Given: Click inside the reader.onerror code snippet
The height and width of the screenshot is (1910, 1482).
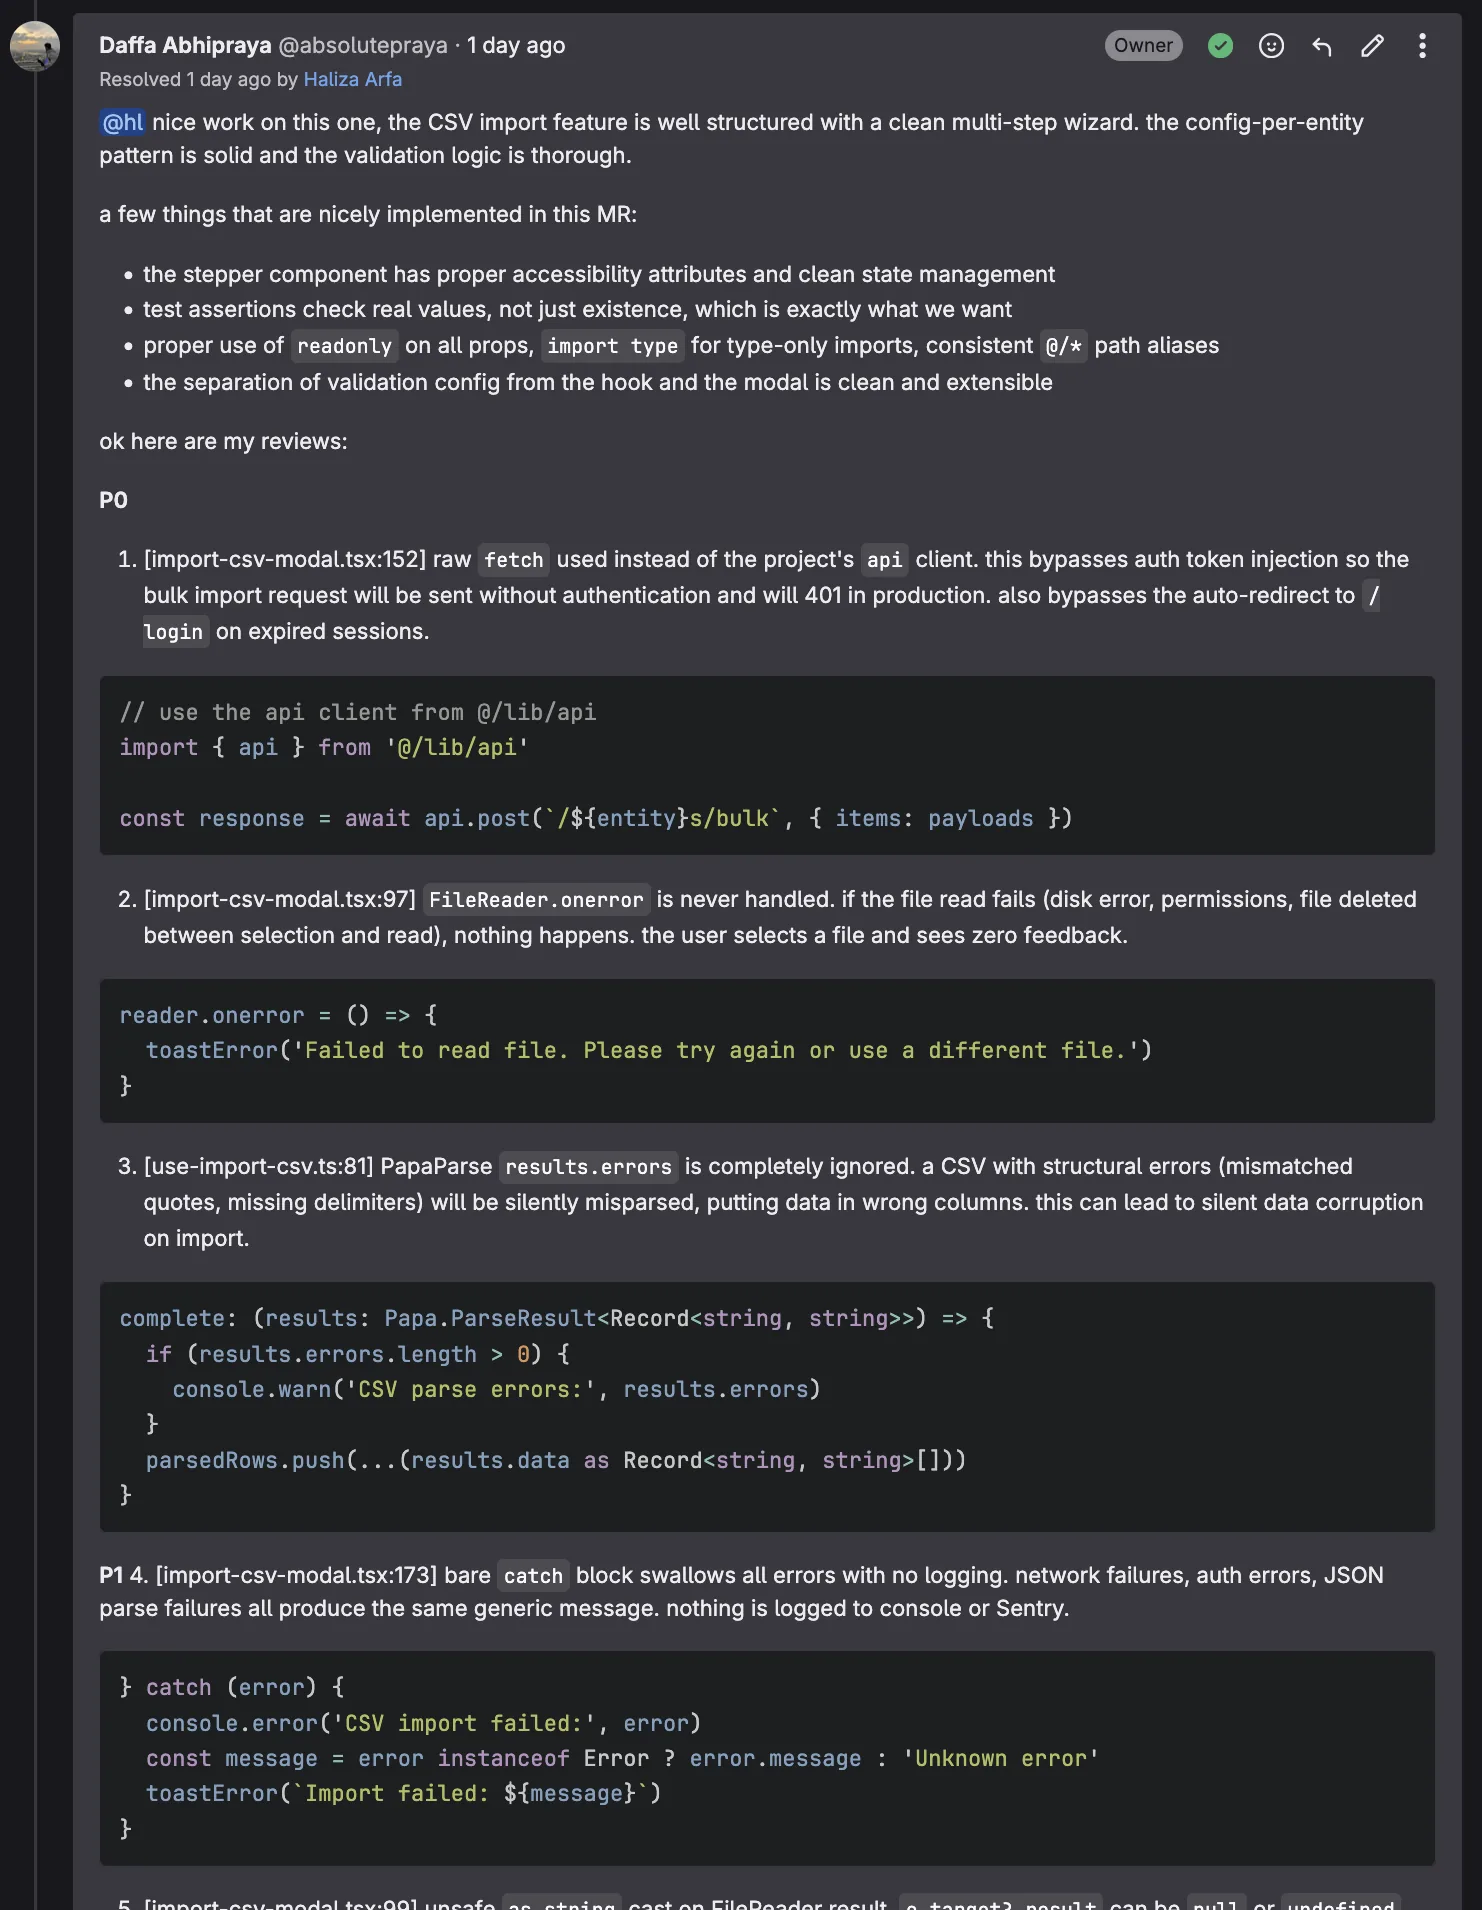Looking at the screenshot, I should click(x=766, y=1050).
